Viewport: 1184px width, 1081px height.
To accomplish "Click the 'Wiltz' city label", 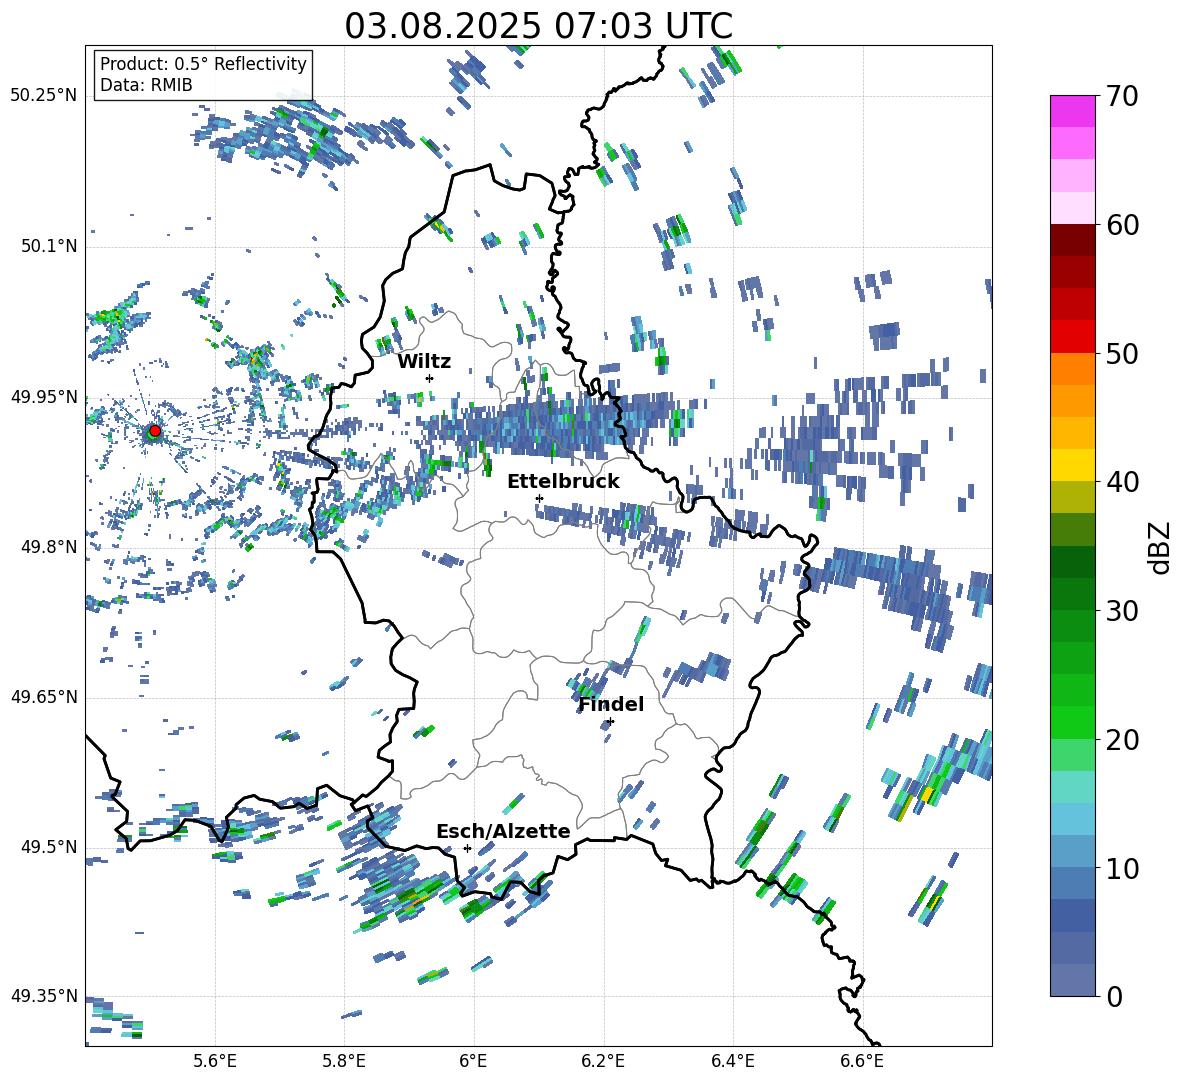I will 424,362.
